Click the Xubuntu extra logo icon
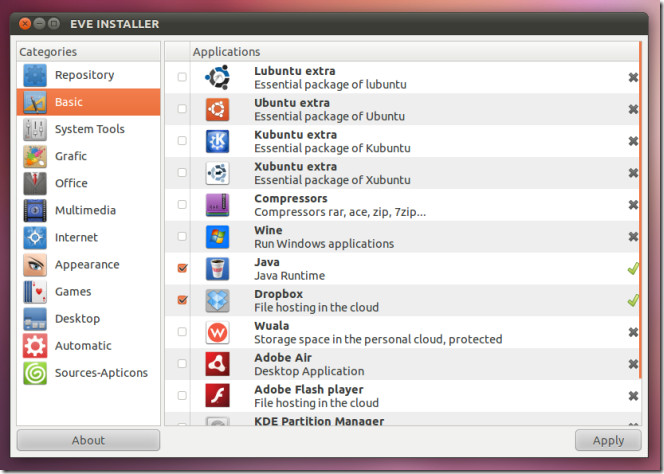 pyautogui.click(x=217, y=173)
